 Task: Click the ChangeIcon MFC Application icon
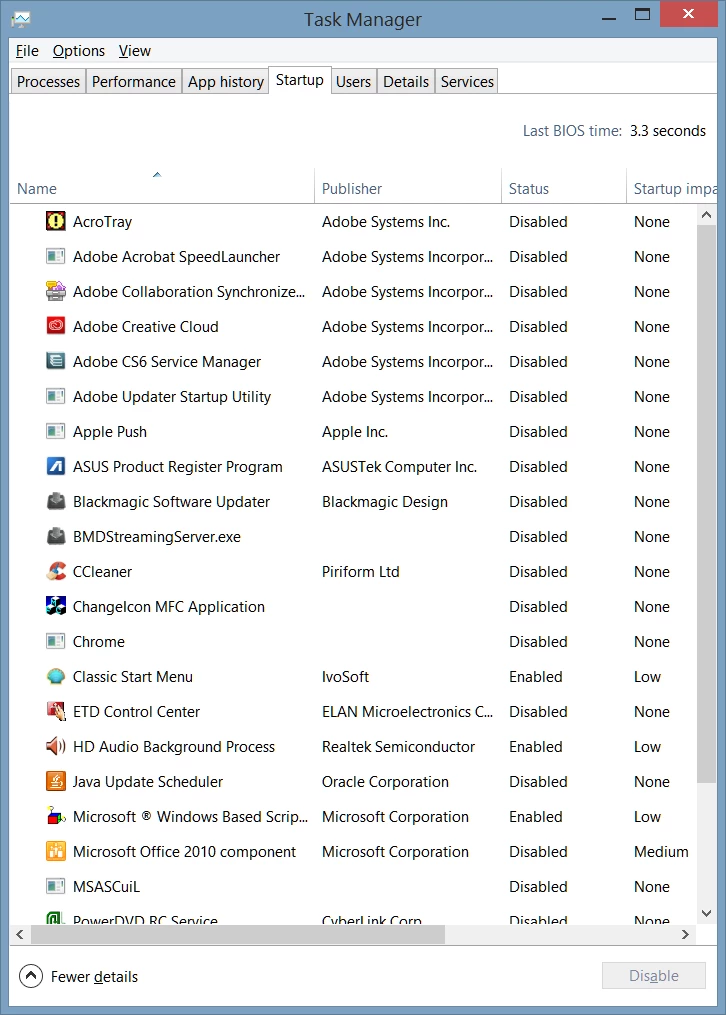(x=56, y=606)
